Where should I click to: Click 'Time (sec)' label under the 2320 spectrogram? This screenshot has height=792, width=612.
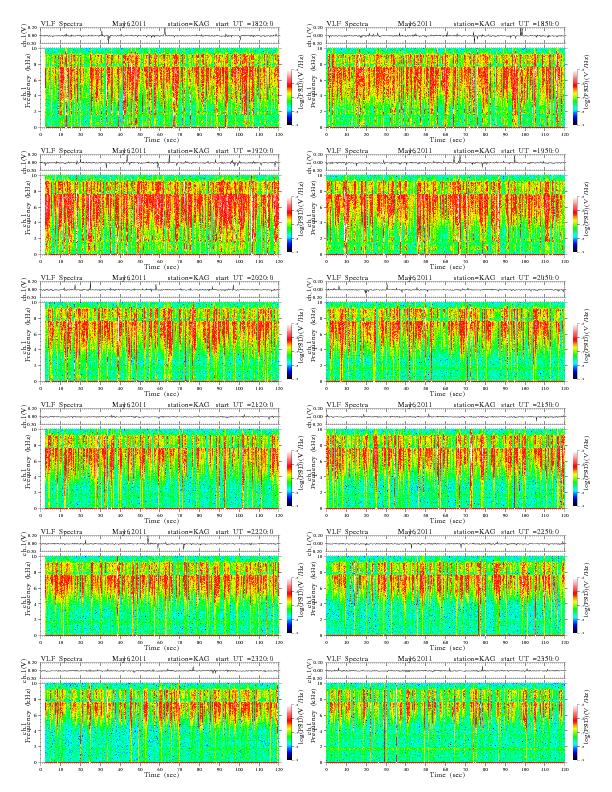[162, 774]
